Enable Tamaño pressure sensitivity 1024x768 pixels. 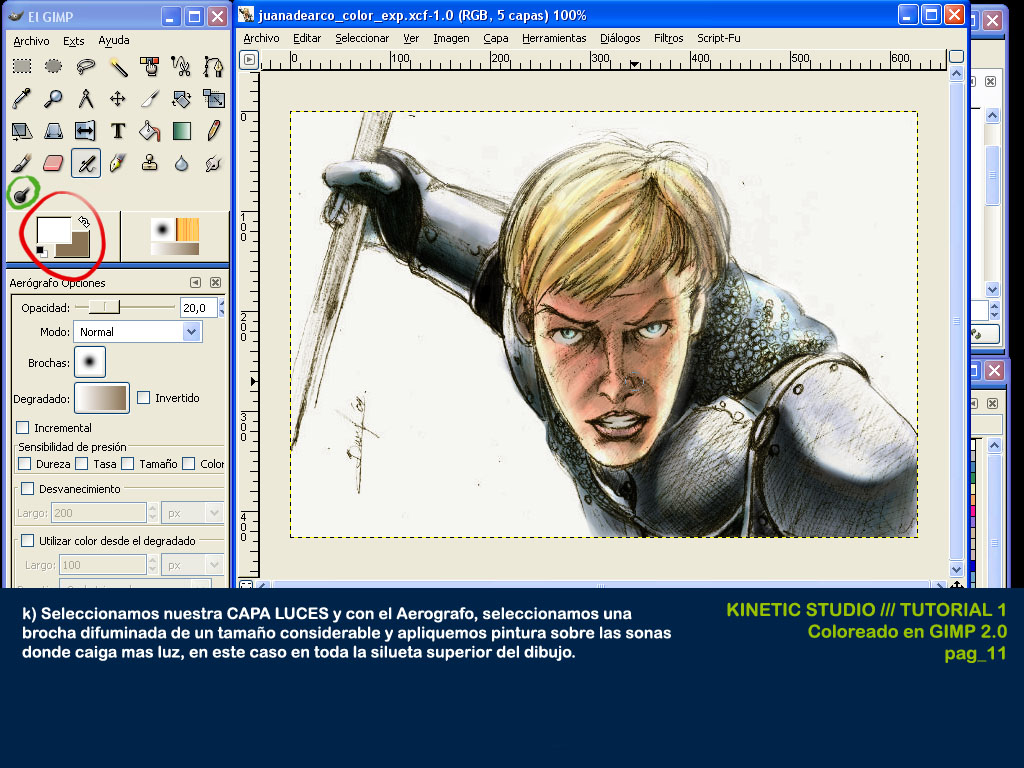click(127, 464)
